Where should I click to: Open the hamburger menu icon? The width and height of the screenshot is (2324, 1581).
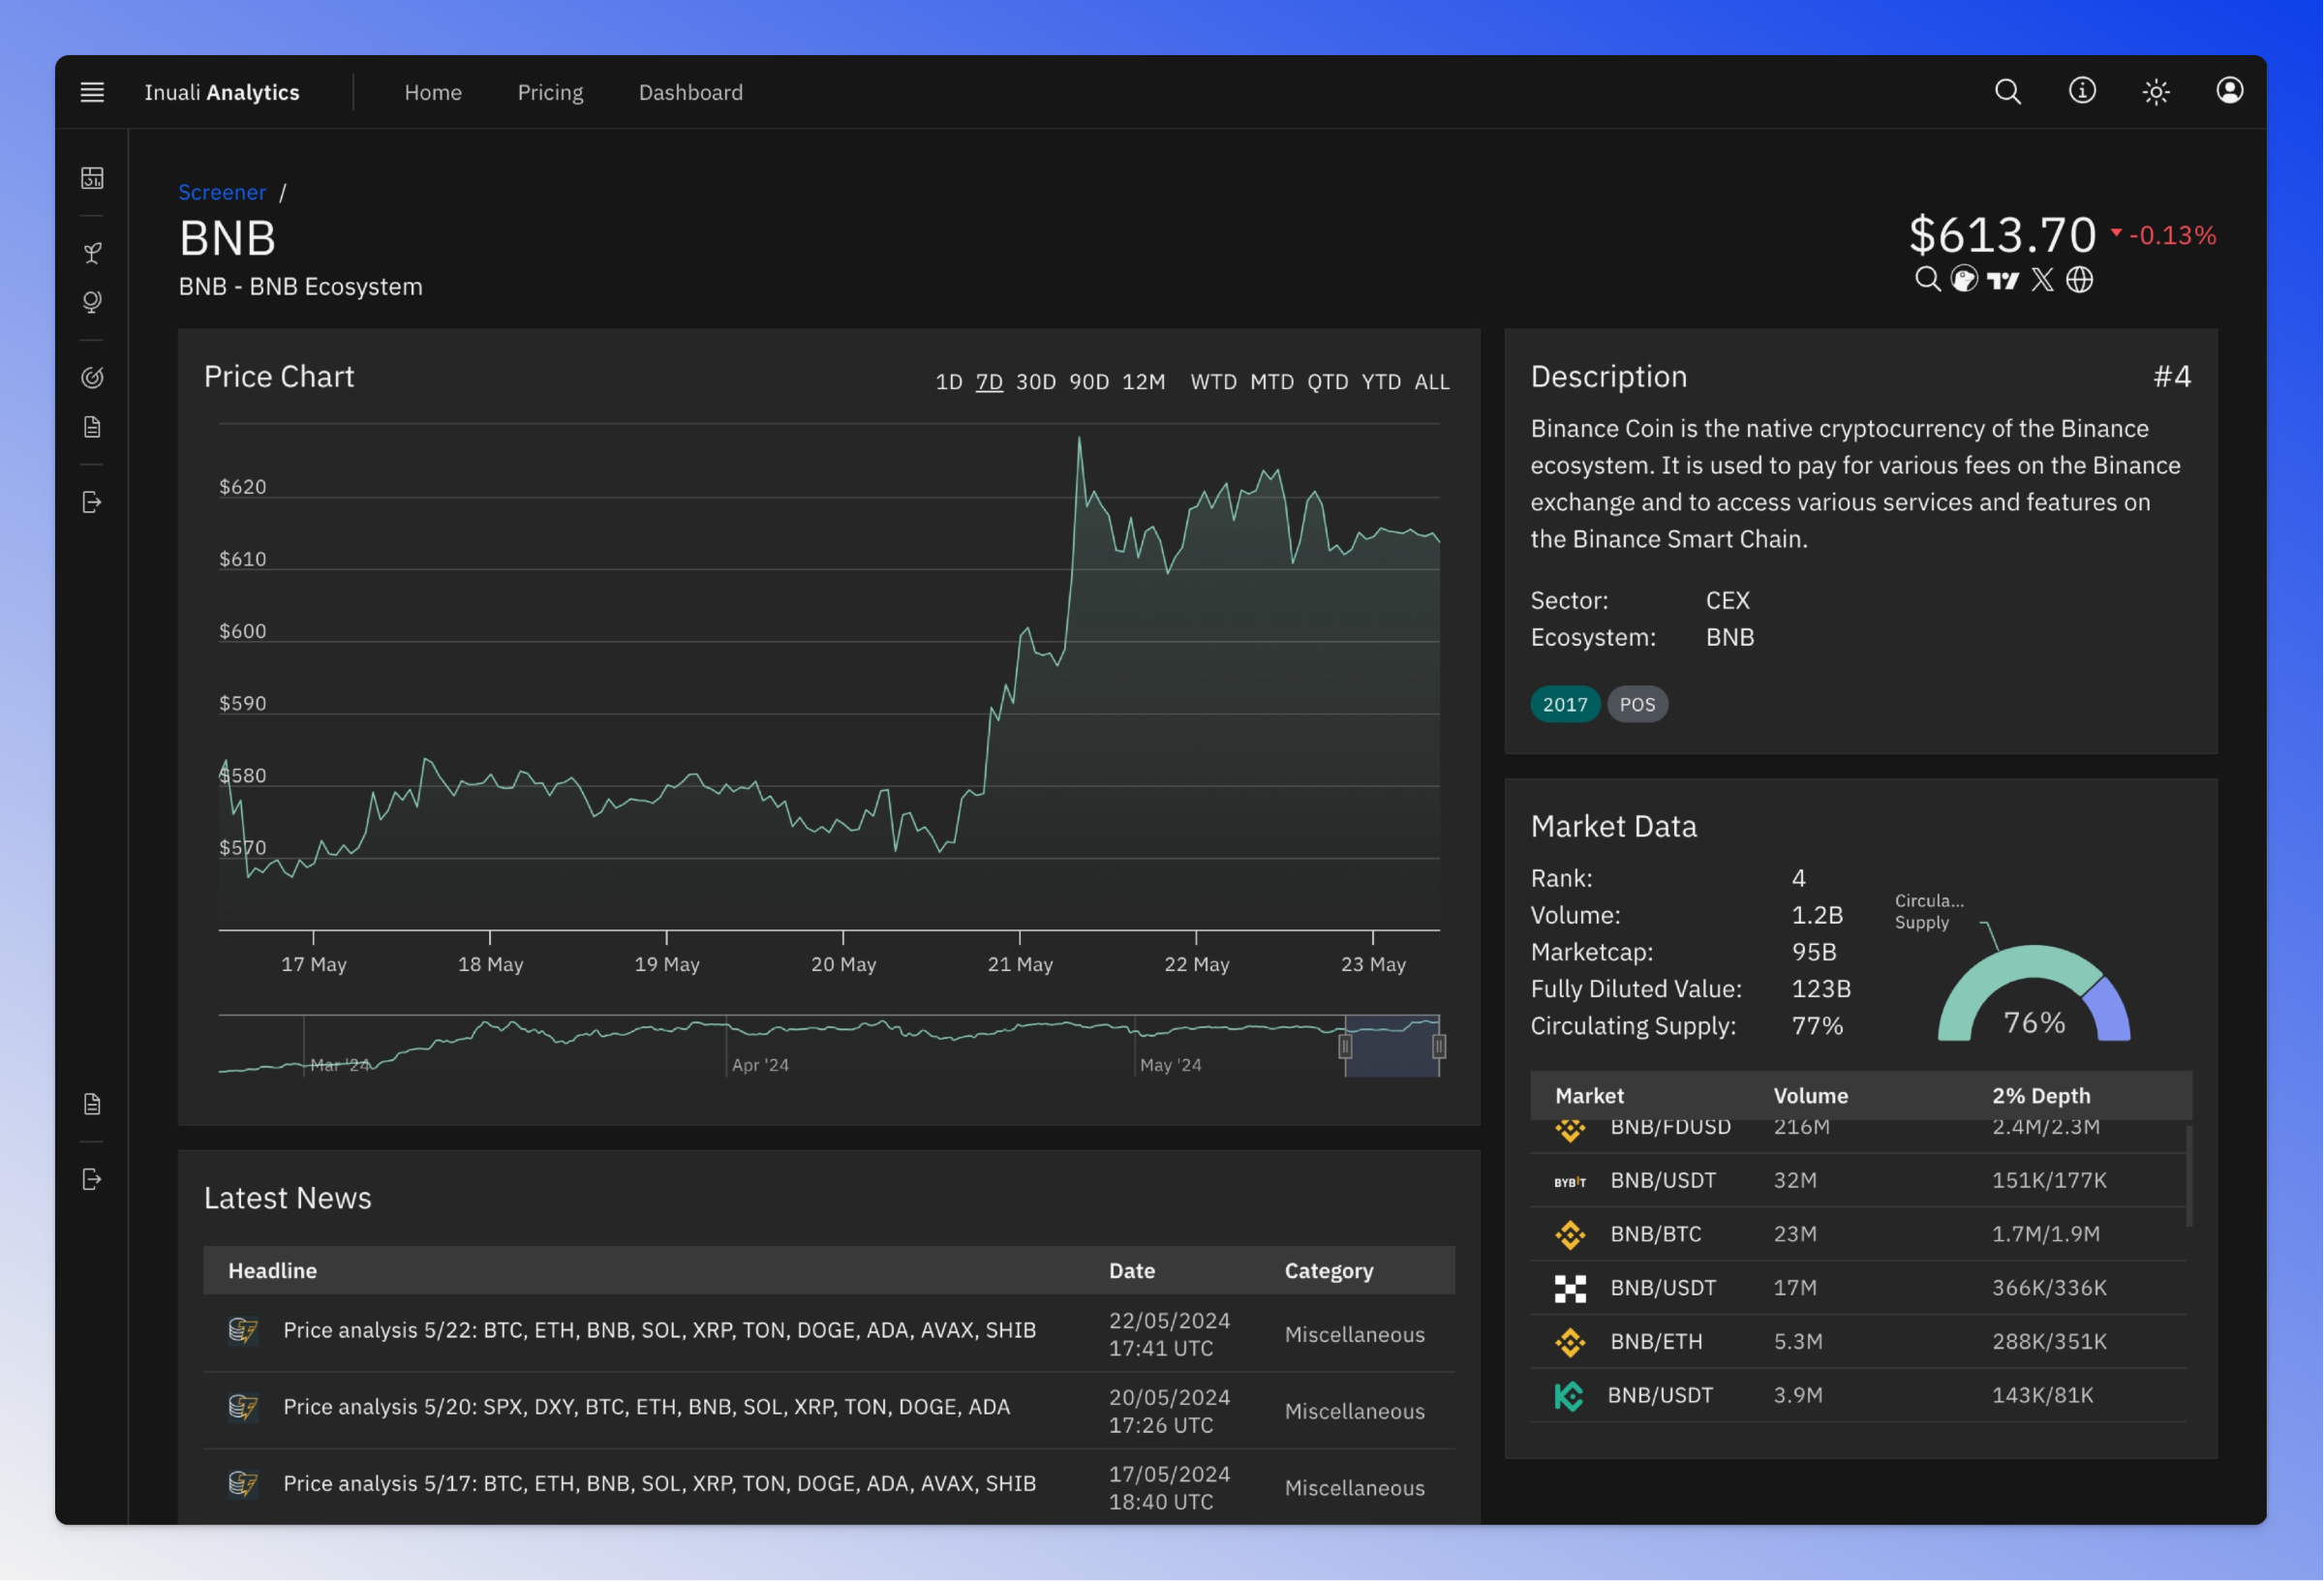(92, 92)
